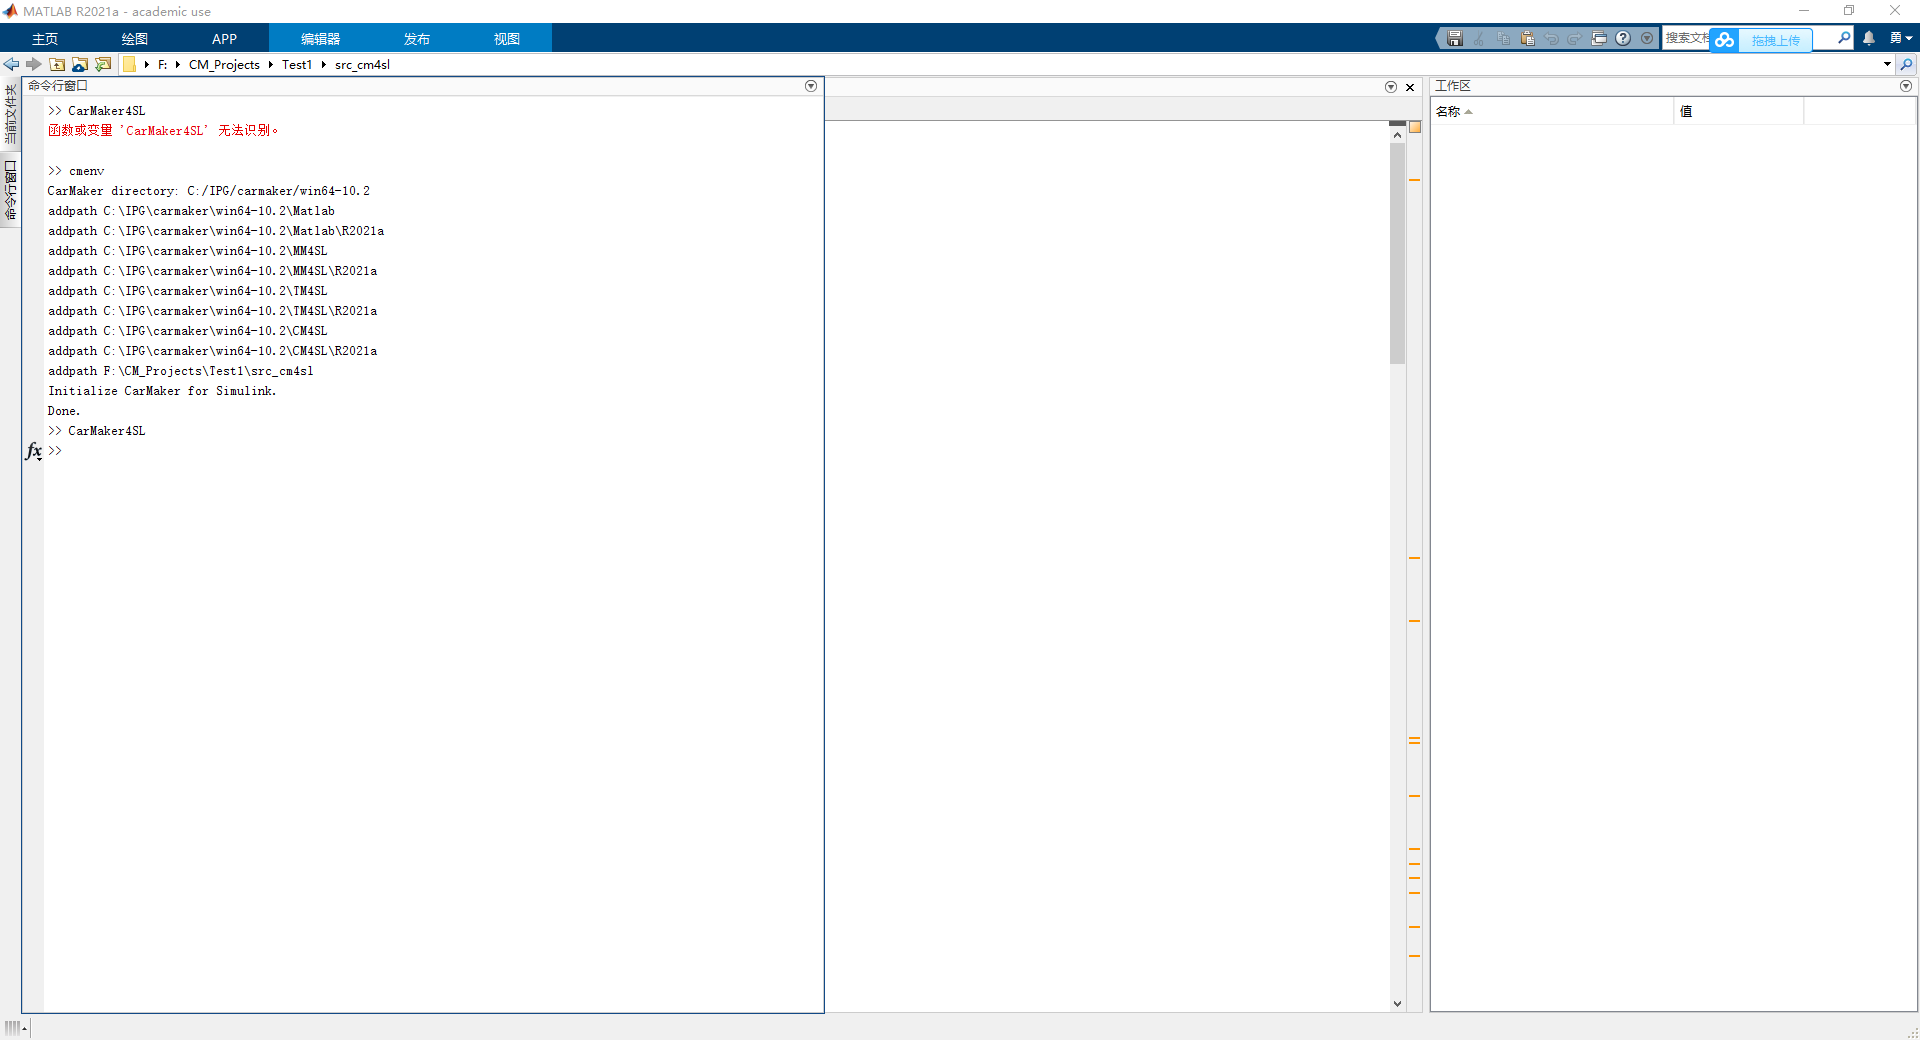Expand the arrow before F: in path

pos(146,65)
